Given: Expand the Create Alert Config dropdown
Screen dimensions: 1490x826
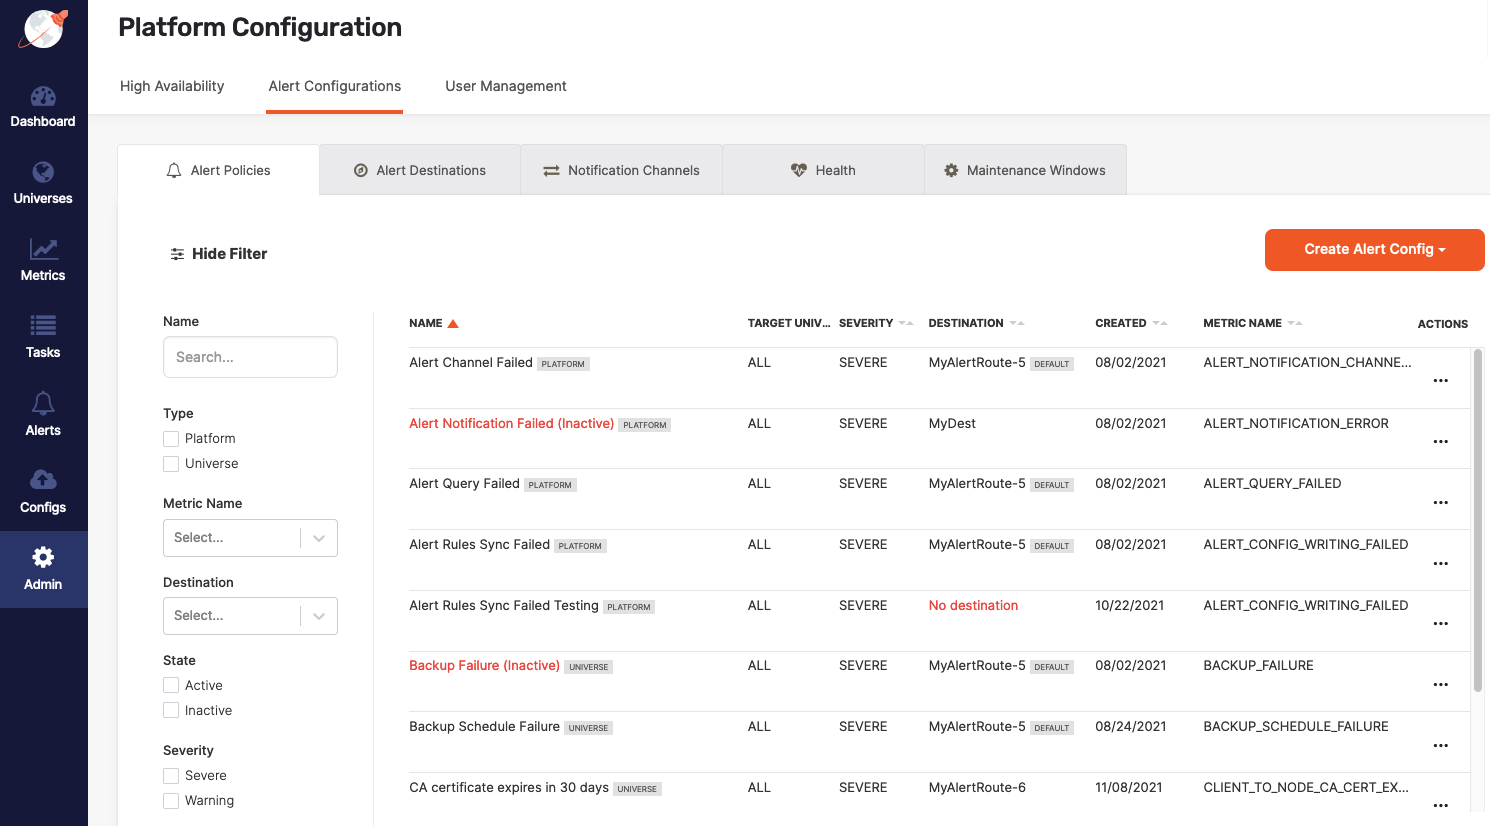Looking at the screenshot, I should point(1374,250).
